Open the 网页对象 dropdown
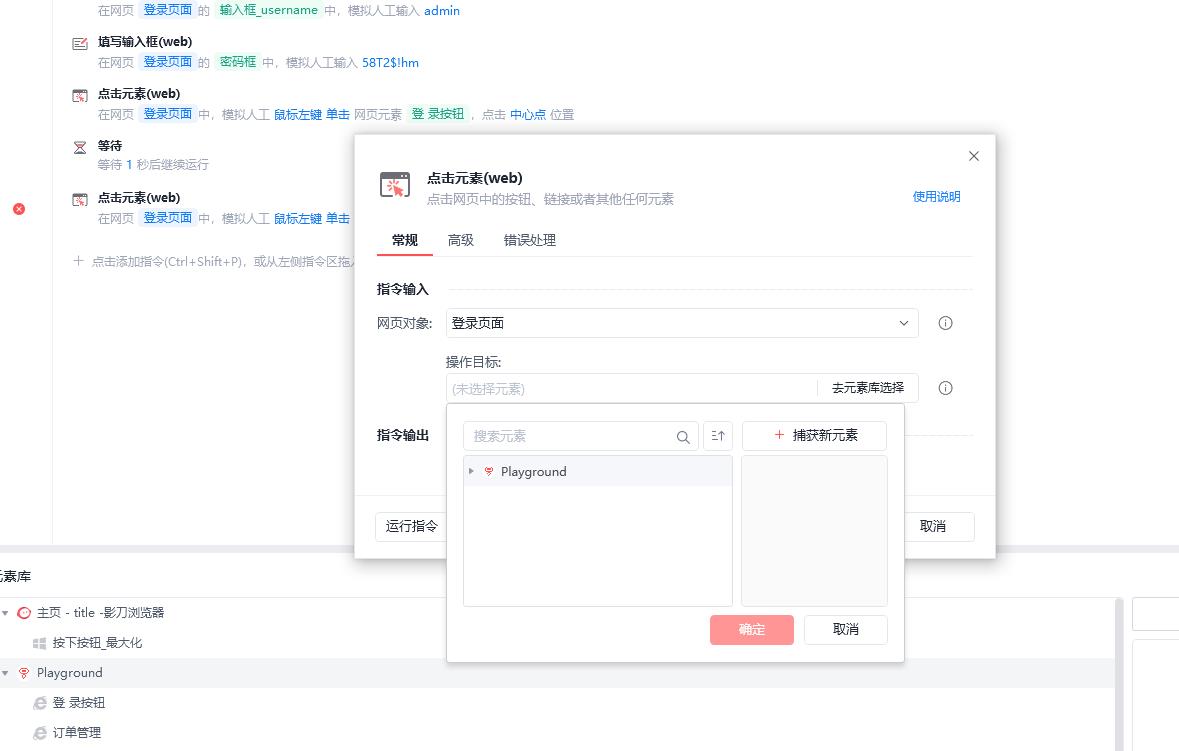This screenshot has height=751, width=1179. [x=682, y=323]
